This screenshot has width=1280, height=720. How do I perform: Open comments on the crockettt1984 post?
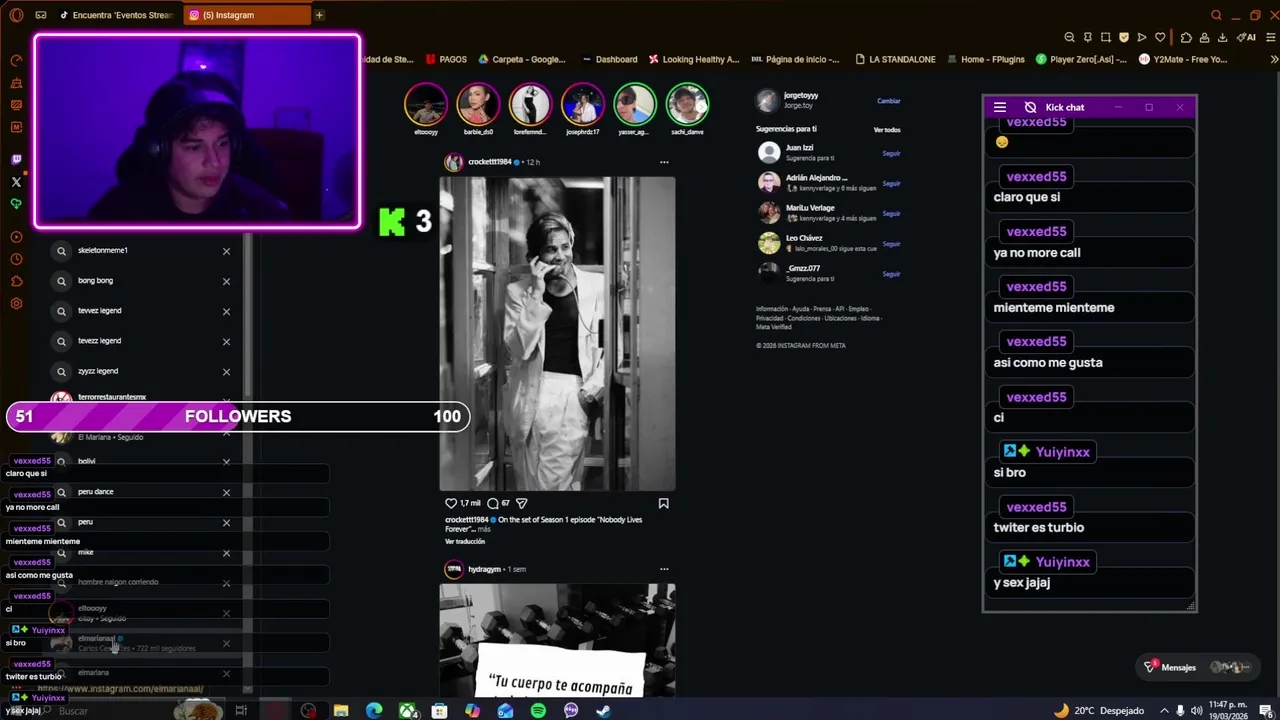493,503
